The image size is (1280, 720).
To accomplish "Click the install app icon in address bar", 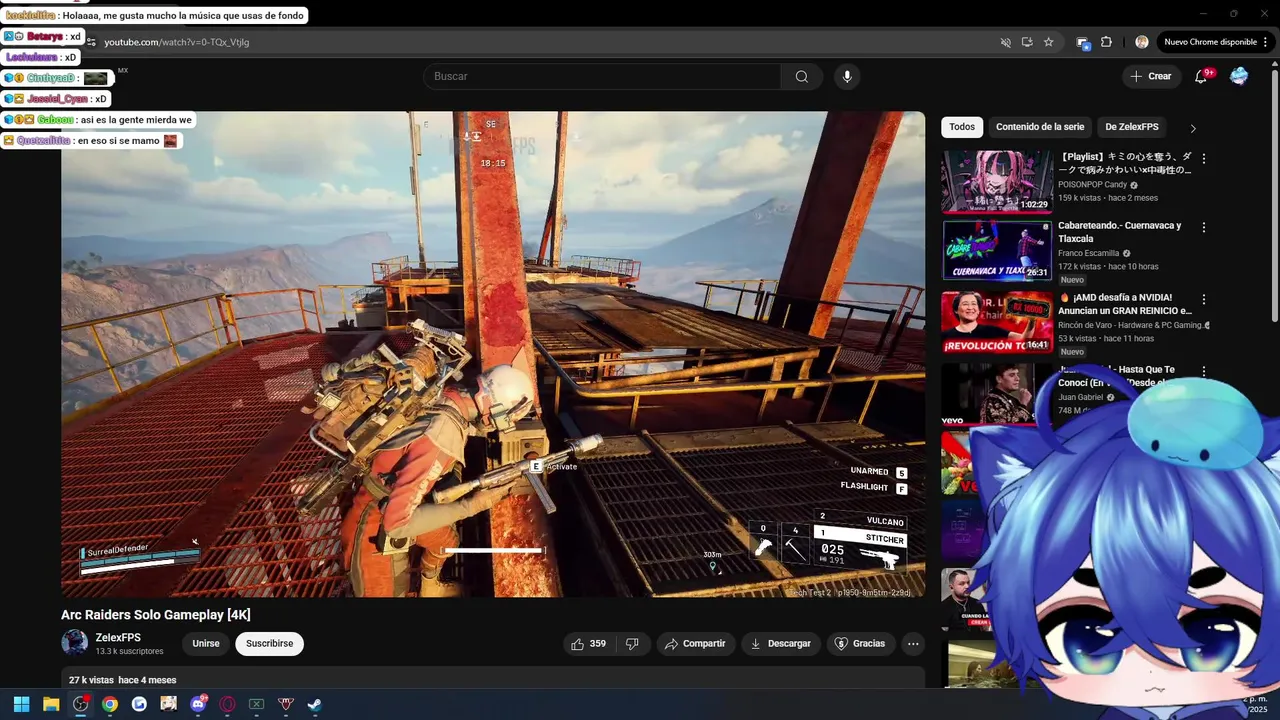I will point(1027,42).
